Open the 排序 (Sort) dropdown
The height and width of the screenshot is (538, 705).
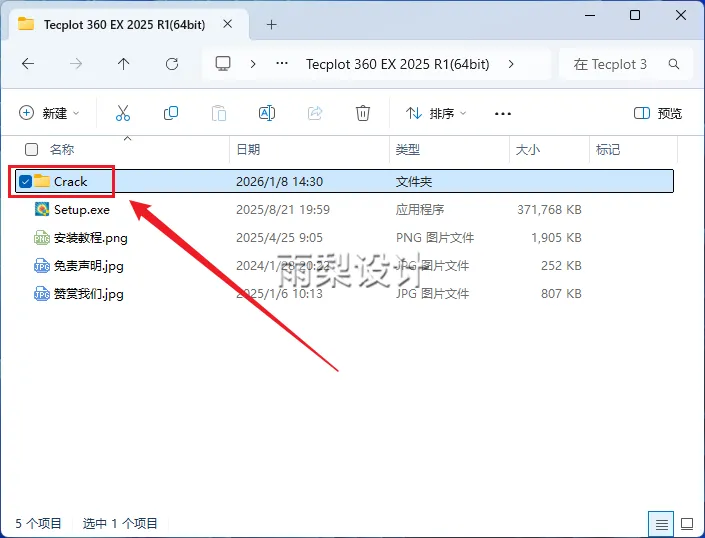tap(436, 113)
